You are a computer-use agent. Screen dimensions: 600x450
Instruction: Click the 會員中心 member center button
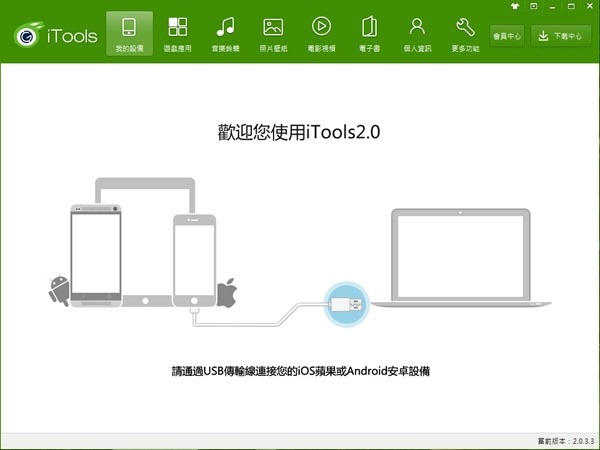pyautogui.click(x=507, y=36)
